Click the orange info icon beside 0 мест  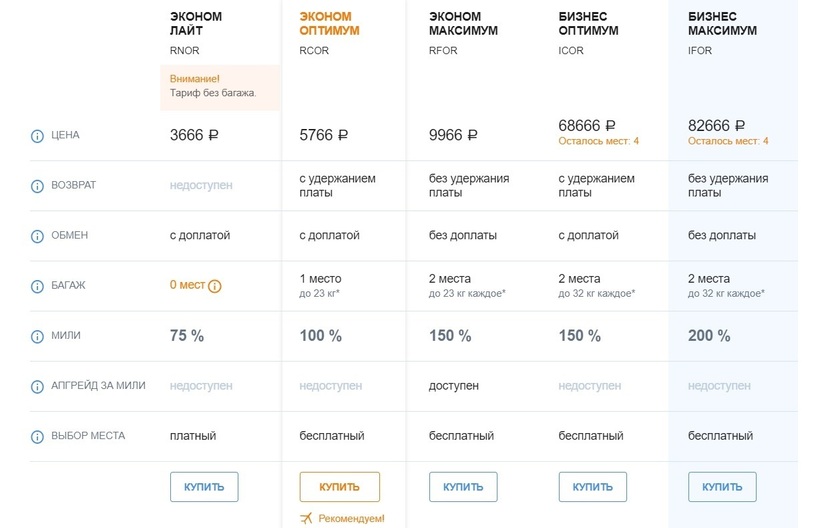pos(214,286)
